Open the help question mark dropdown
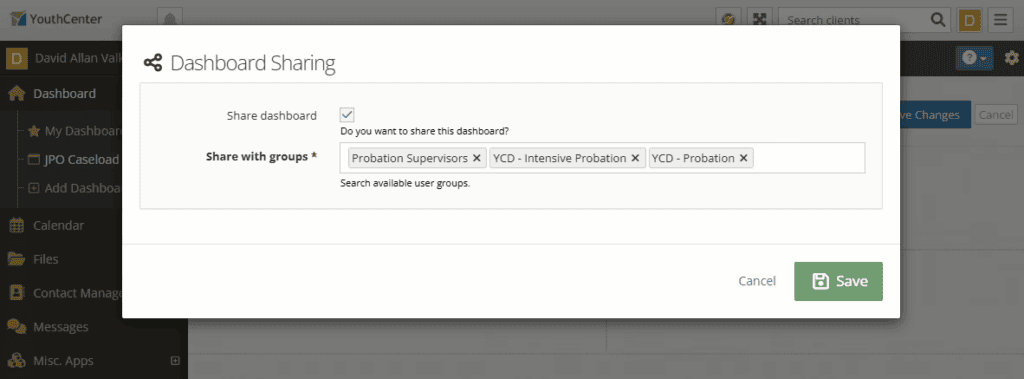 [x=974, y=58]
